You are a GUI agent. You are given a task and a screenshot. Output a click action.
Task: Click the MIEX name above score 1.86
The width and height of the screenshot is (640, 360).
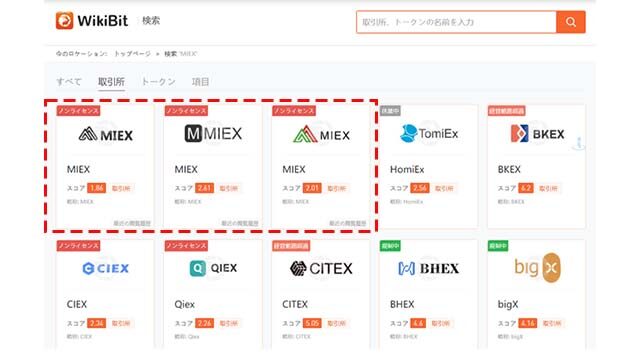click(78, 169)
